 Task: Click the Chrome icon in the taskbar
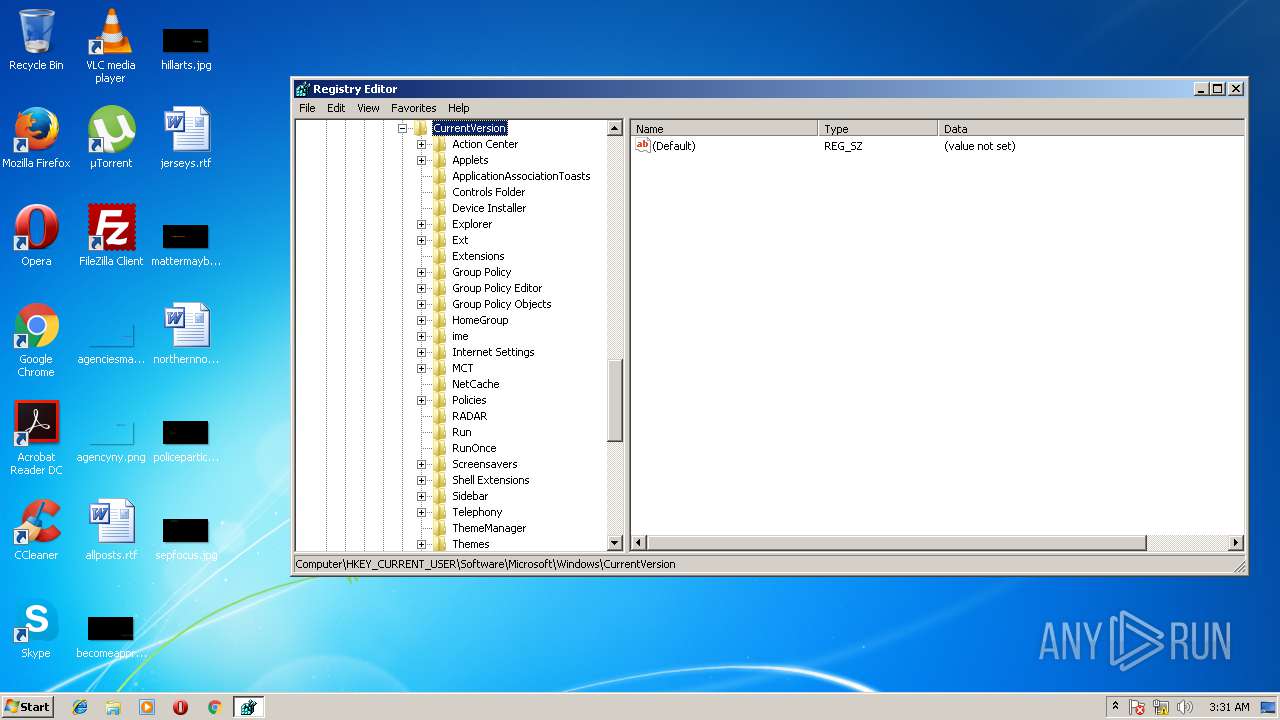coord(214,707)
